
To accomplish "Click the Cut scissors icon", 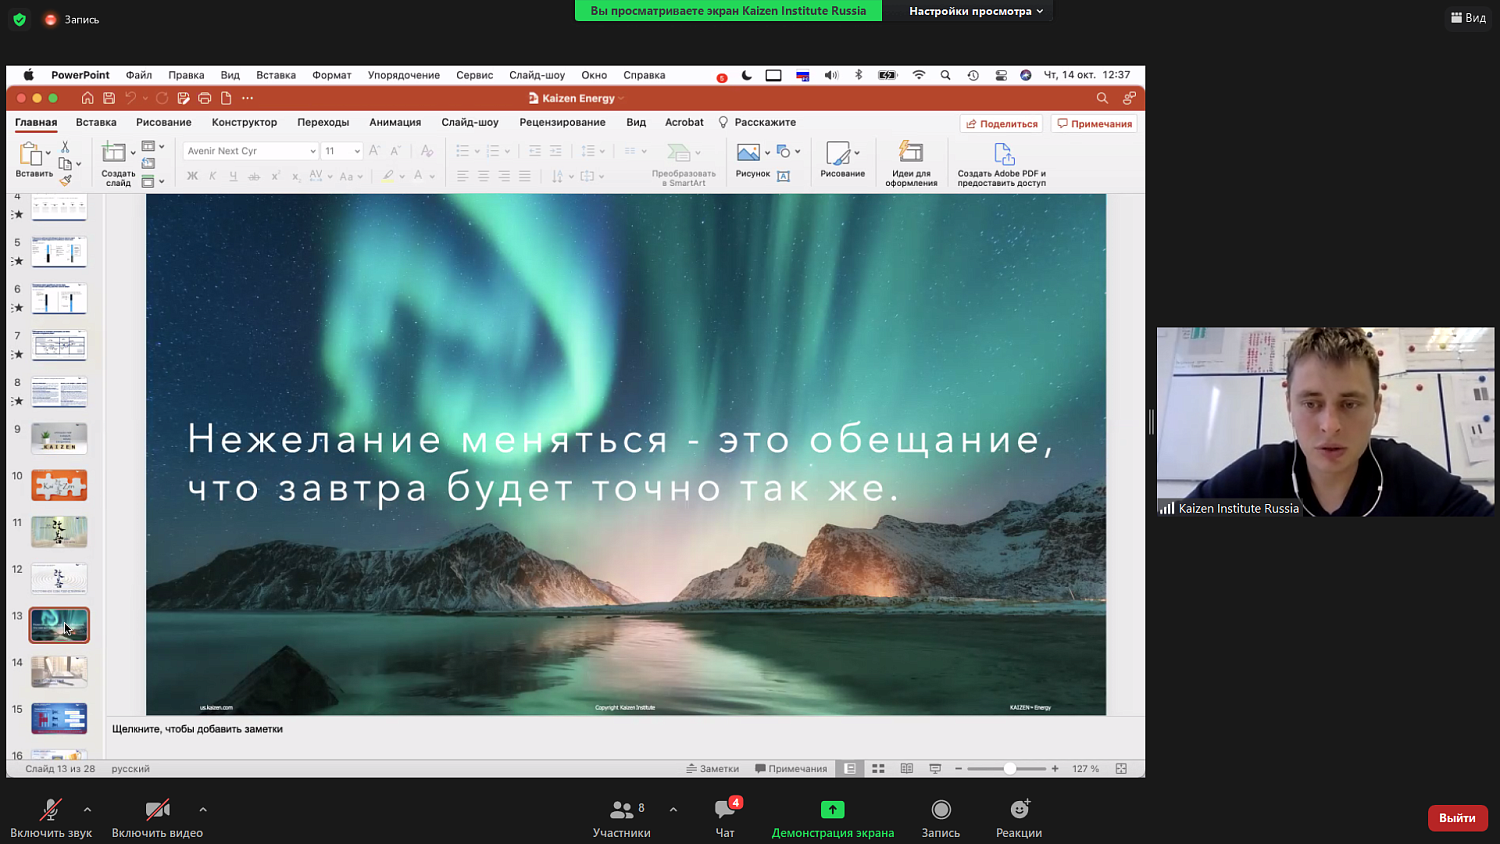I will (65, 147).
